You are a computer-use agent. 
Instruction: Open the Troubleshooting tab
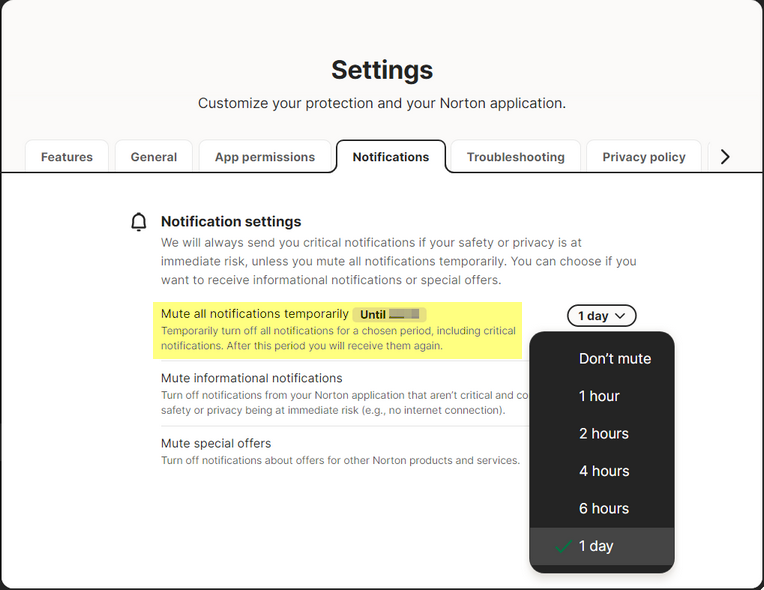pos(515,157)
